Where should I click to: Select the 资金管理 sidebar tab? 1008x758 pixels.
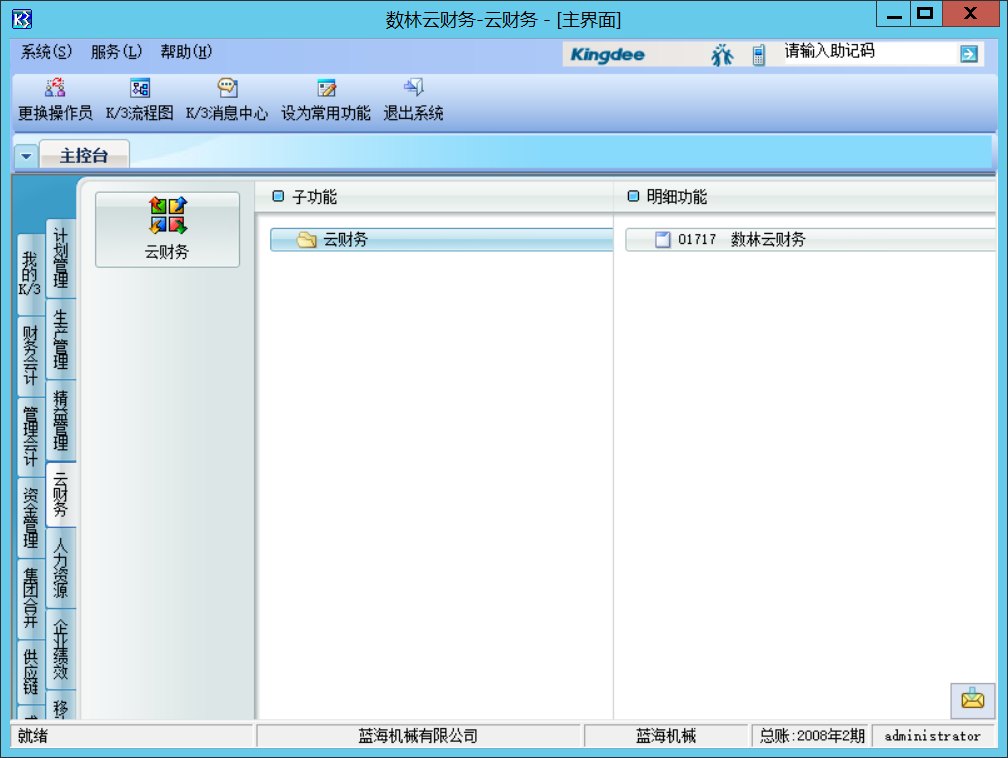[x=30, y=518]
